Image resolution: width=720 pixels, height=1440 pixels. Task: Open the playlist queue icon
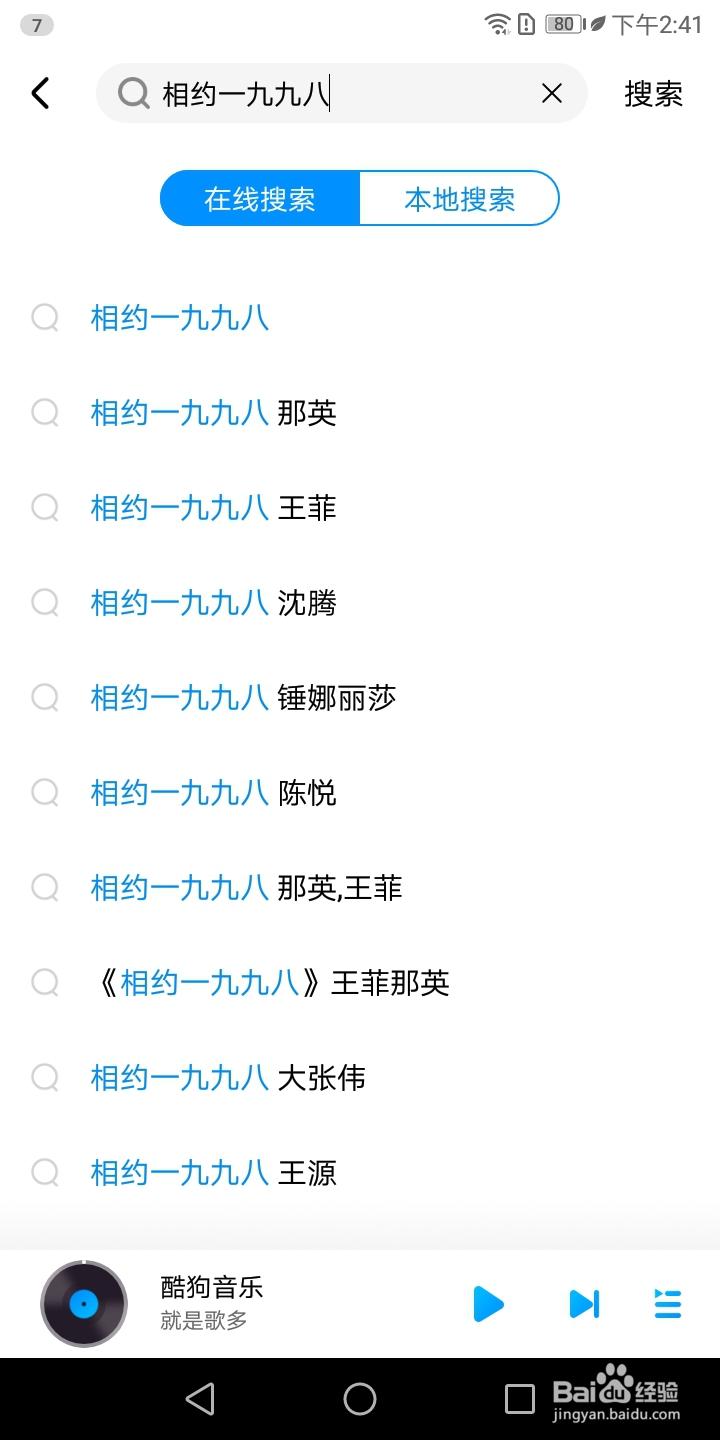coord(667,1304)
